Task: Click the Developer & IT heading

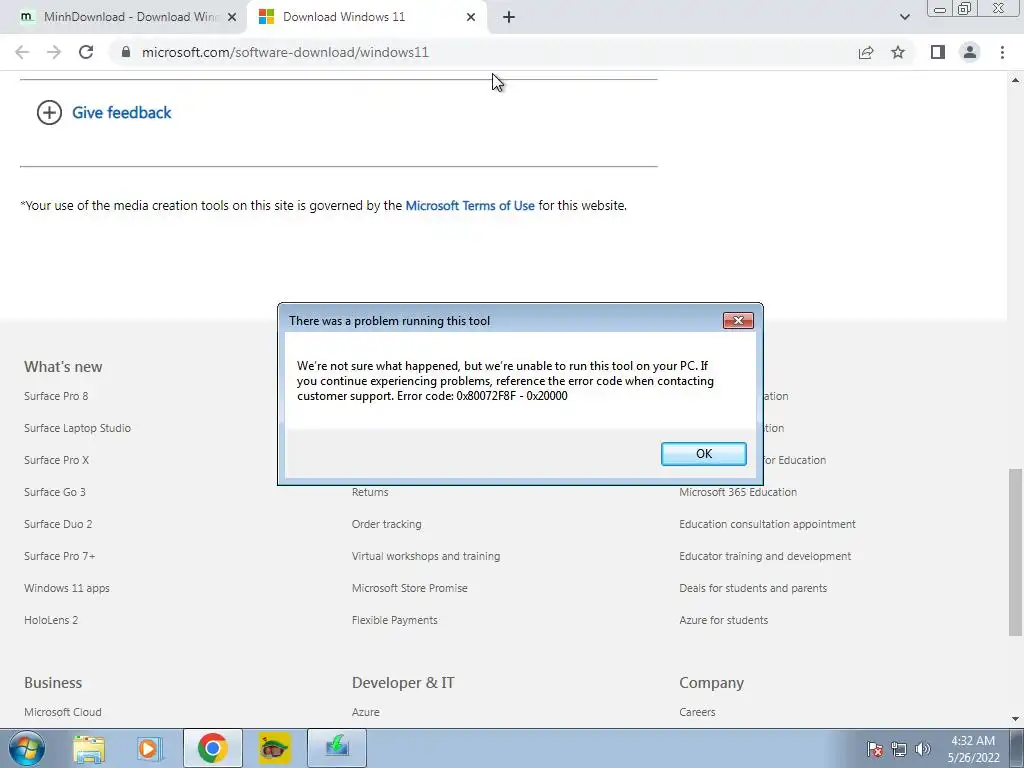Action: click(403, 682)
